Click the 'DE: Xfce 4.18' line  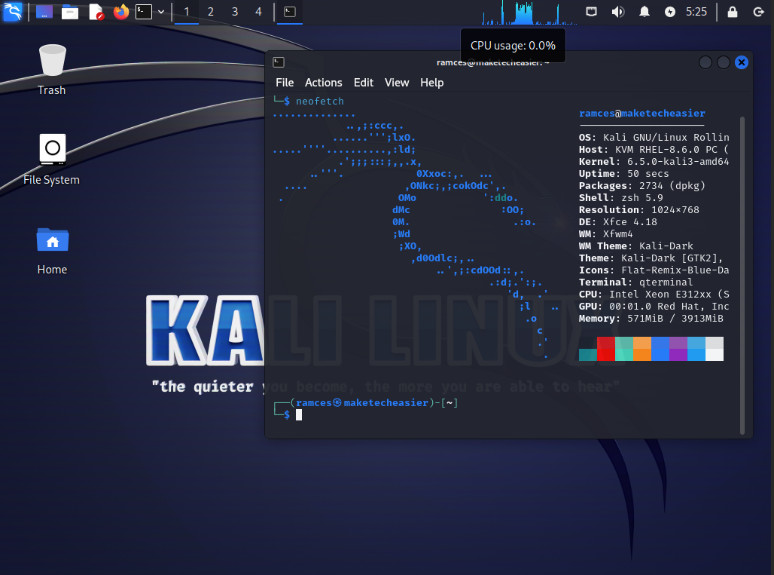pos(618,222)
